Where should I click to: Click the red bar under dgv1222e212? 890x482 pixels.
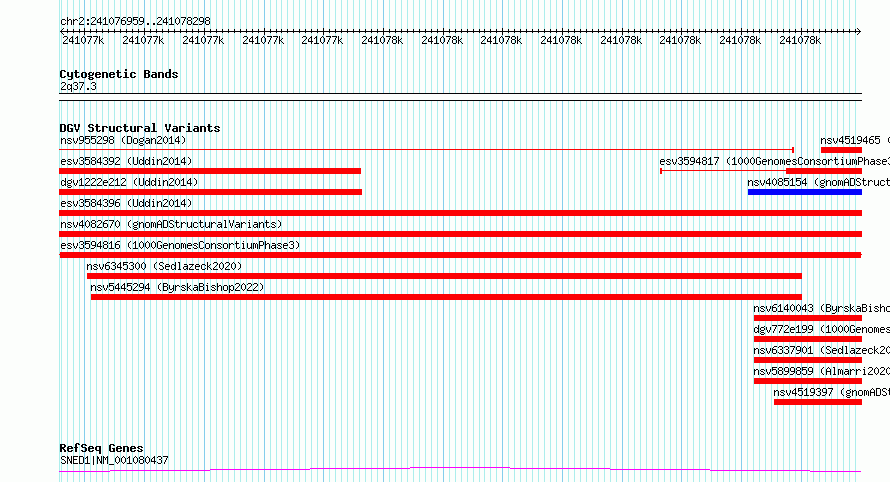pyautogui.click(x=211, y=192)
